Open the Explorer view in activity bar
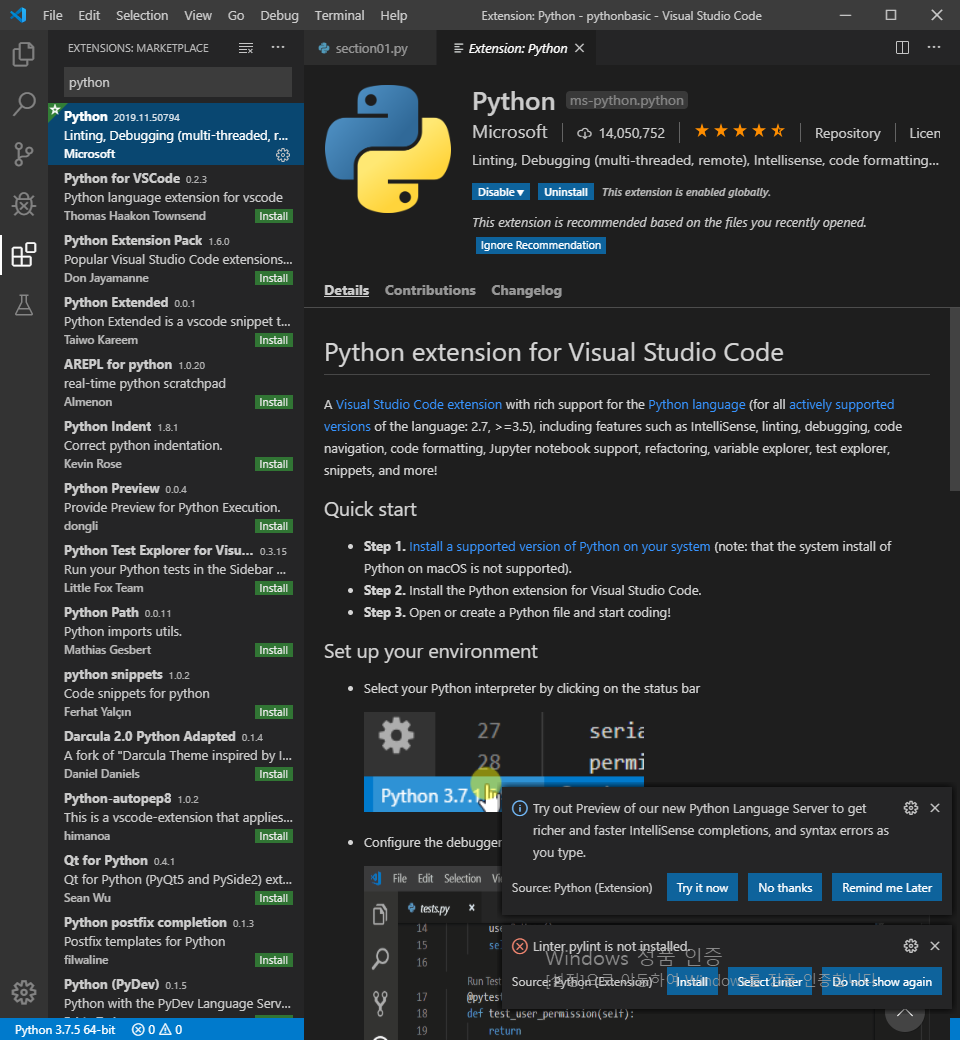This screenshot has width=960, height=1040. point(24,54)
